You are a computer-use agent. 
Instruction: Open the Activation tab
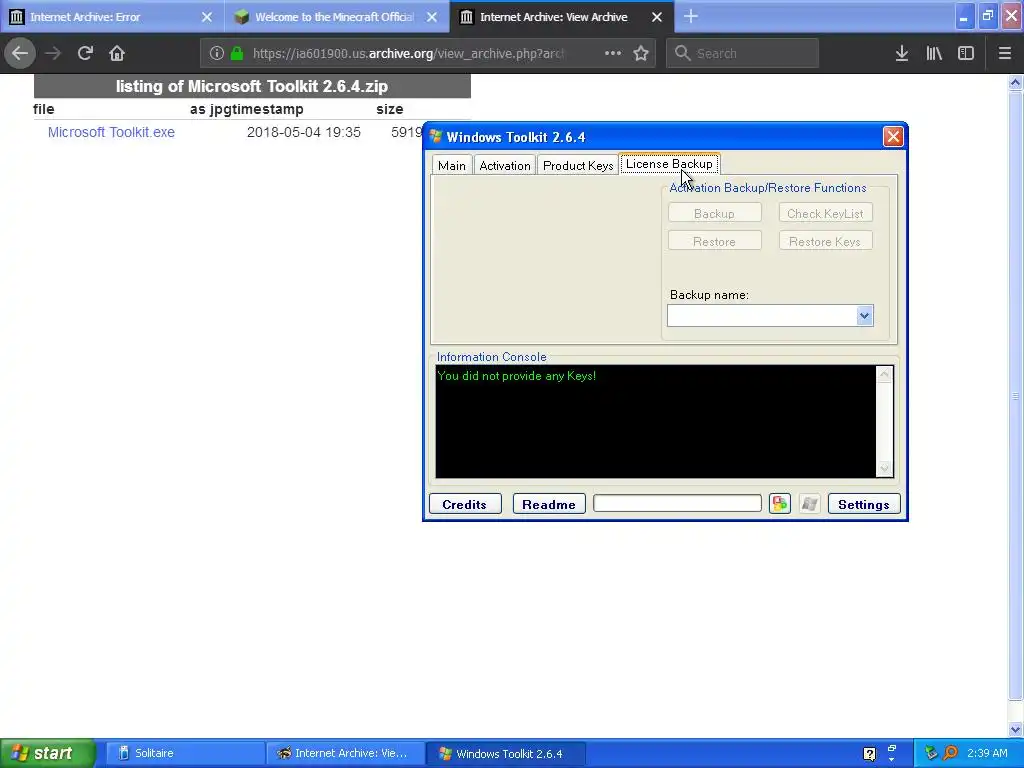[505, 165]
